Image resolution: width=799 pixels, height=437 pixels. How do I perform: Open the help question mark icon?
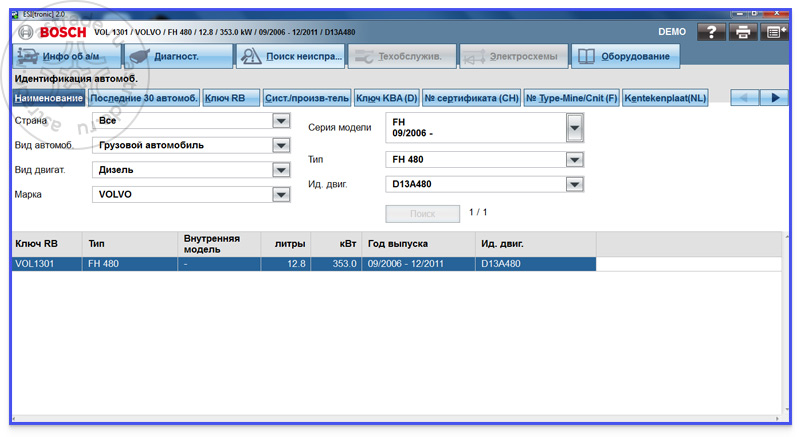711,32
